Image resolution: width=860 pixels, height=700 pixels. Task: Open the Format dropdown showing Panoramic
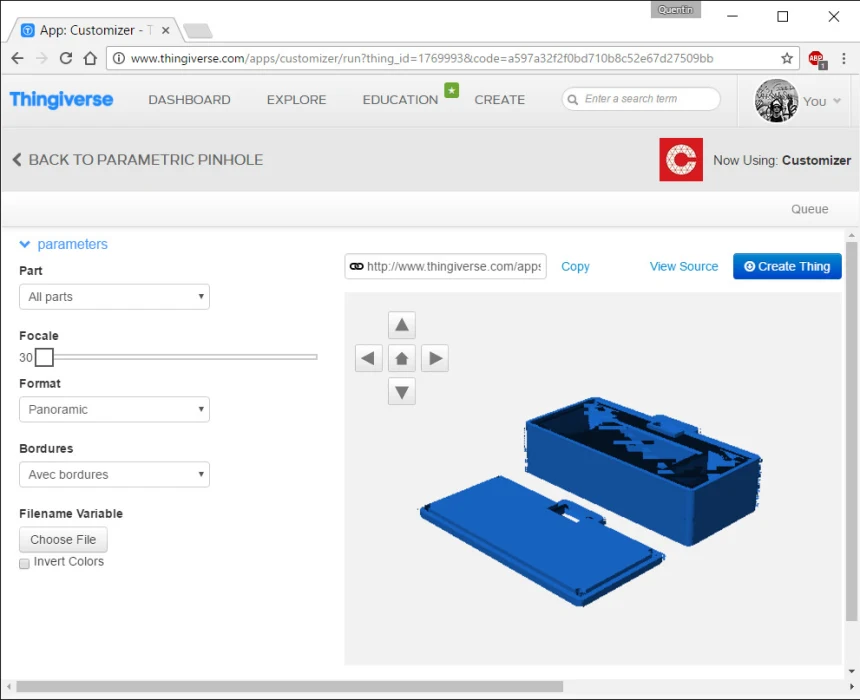coord(113,409)
